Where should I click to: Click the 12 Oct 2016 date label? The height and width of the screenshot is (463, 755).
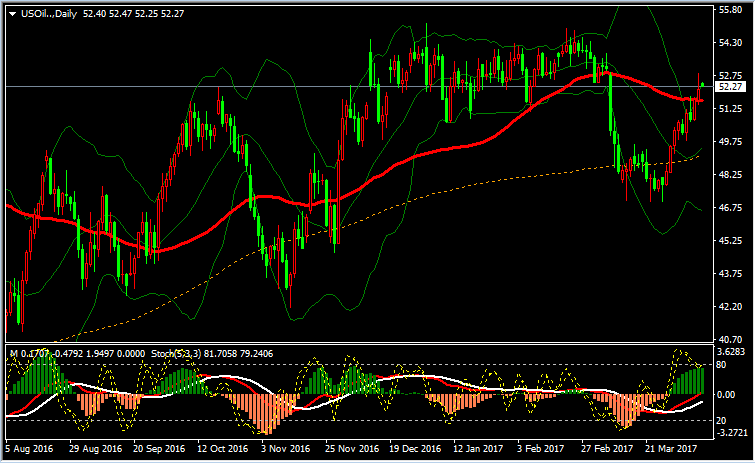point(222,449)
